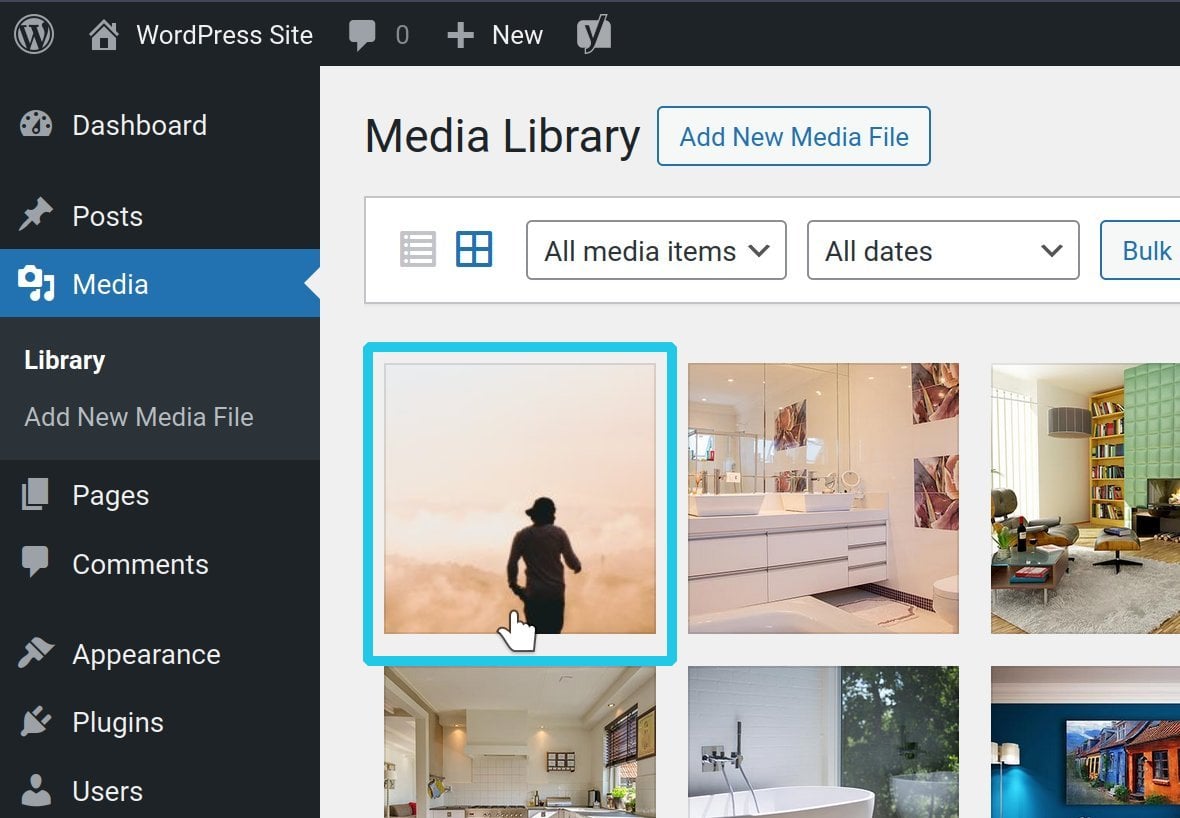Expand the All media items dropdown
The width and height of the screenshot is (1180, 818).
point(656,250)
